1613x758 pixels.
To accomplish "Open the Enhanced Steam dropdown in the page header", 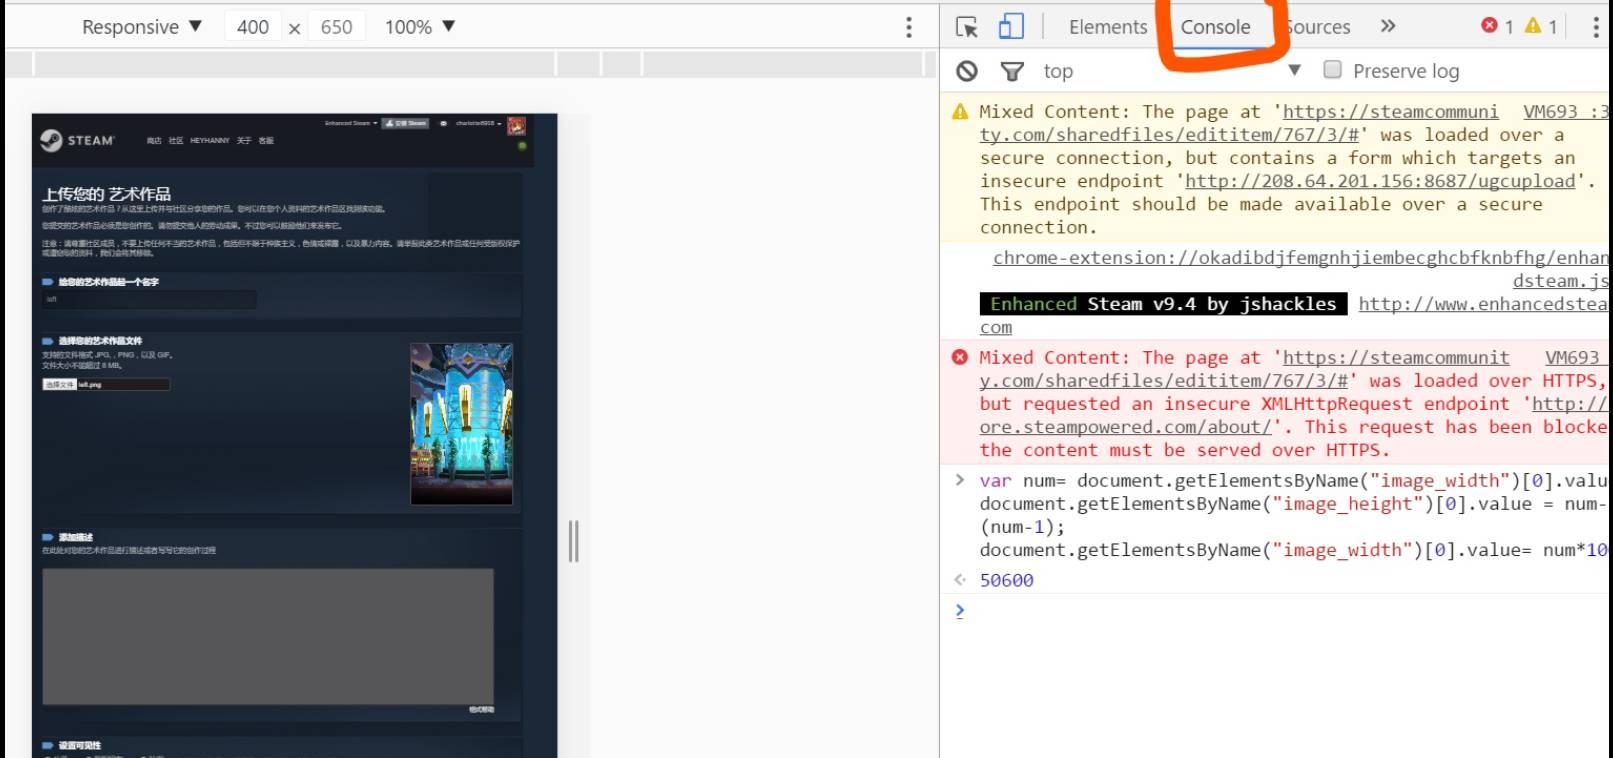I will tap(351, 123).
